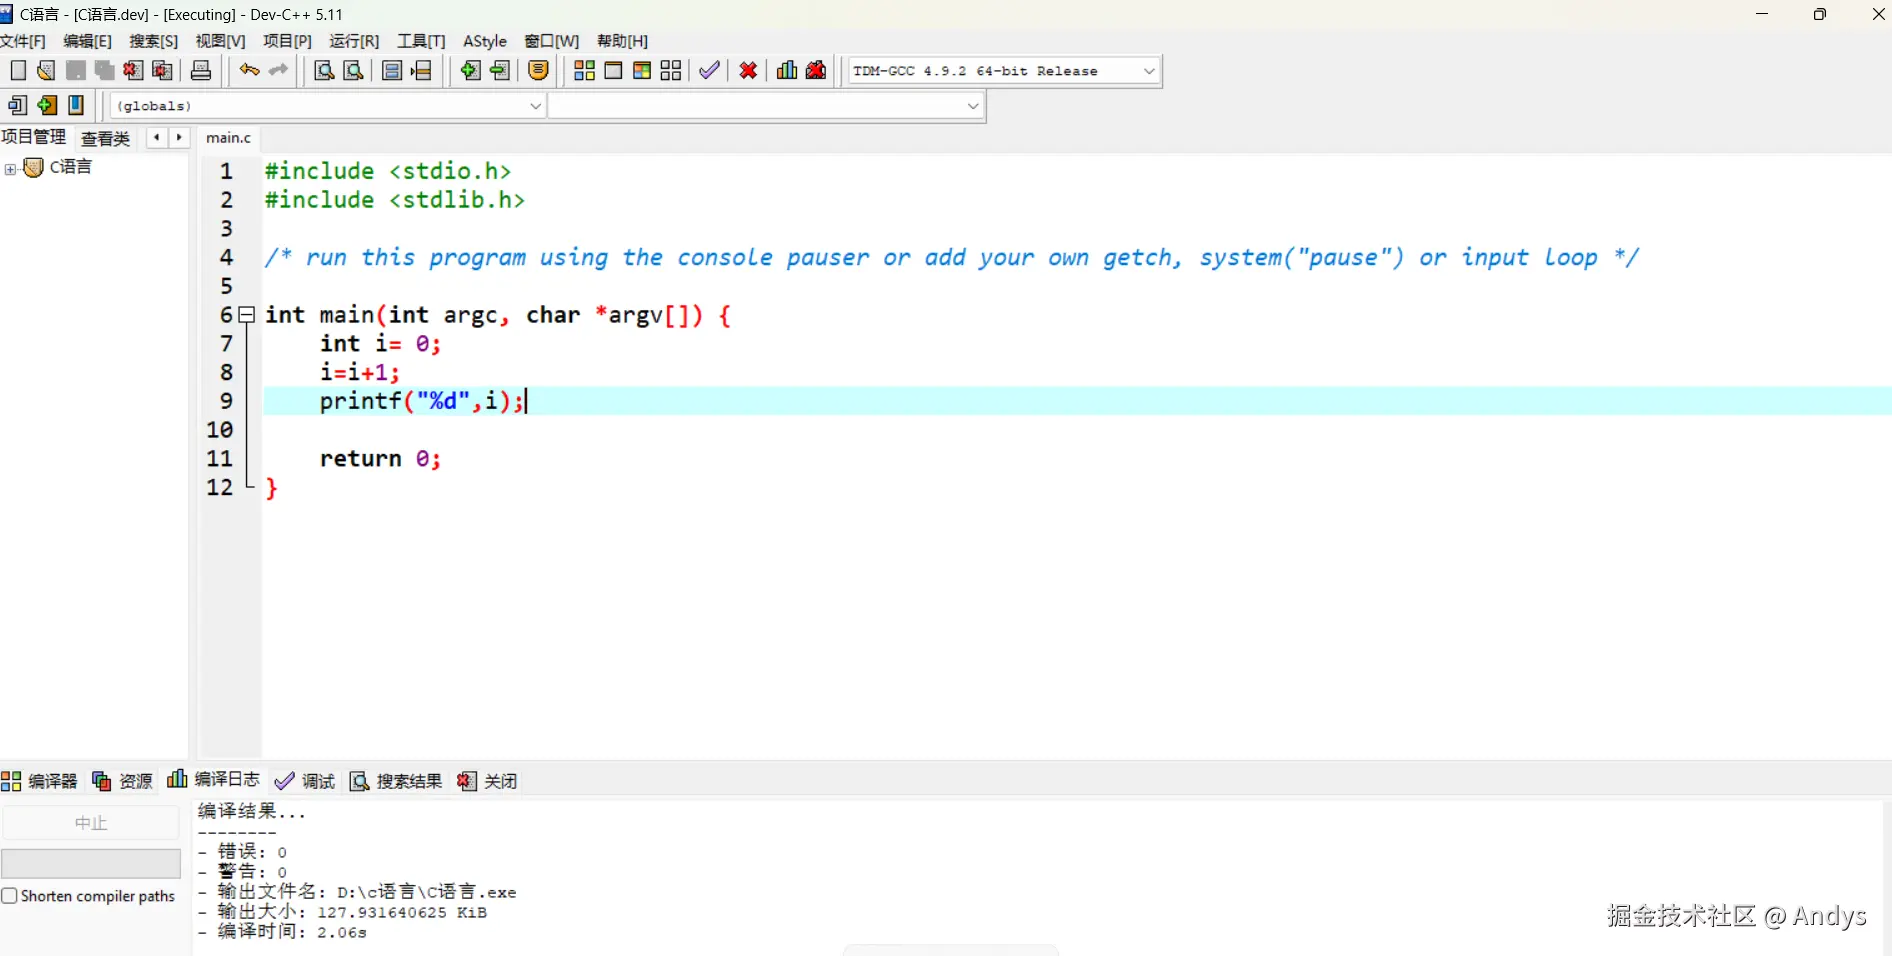Click the Save All toolbar icon
Viewport: 1892px width, 956px height.
tap(104, 70)
